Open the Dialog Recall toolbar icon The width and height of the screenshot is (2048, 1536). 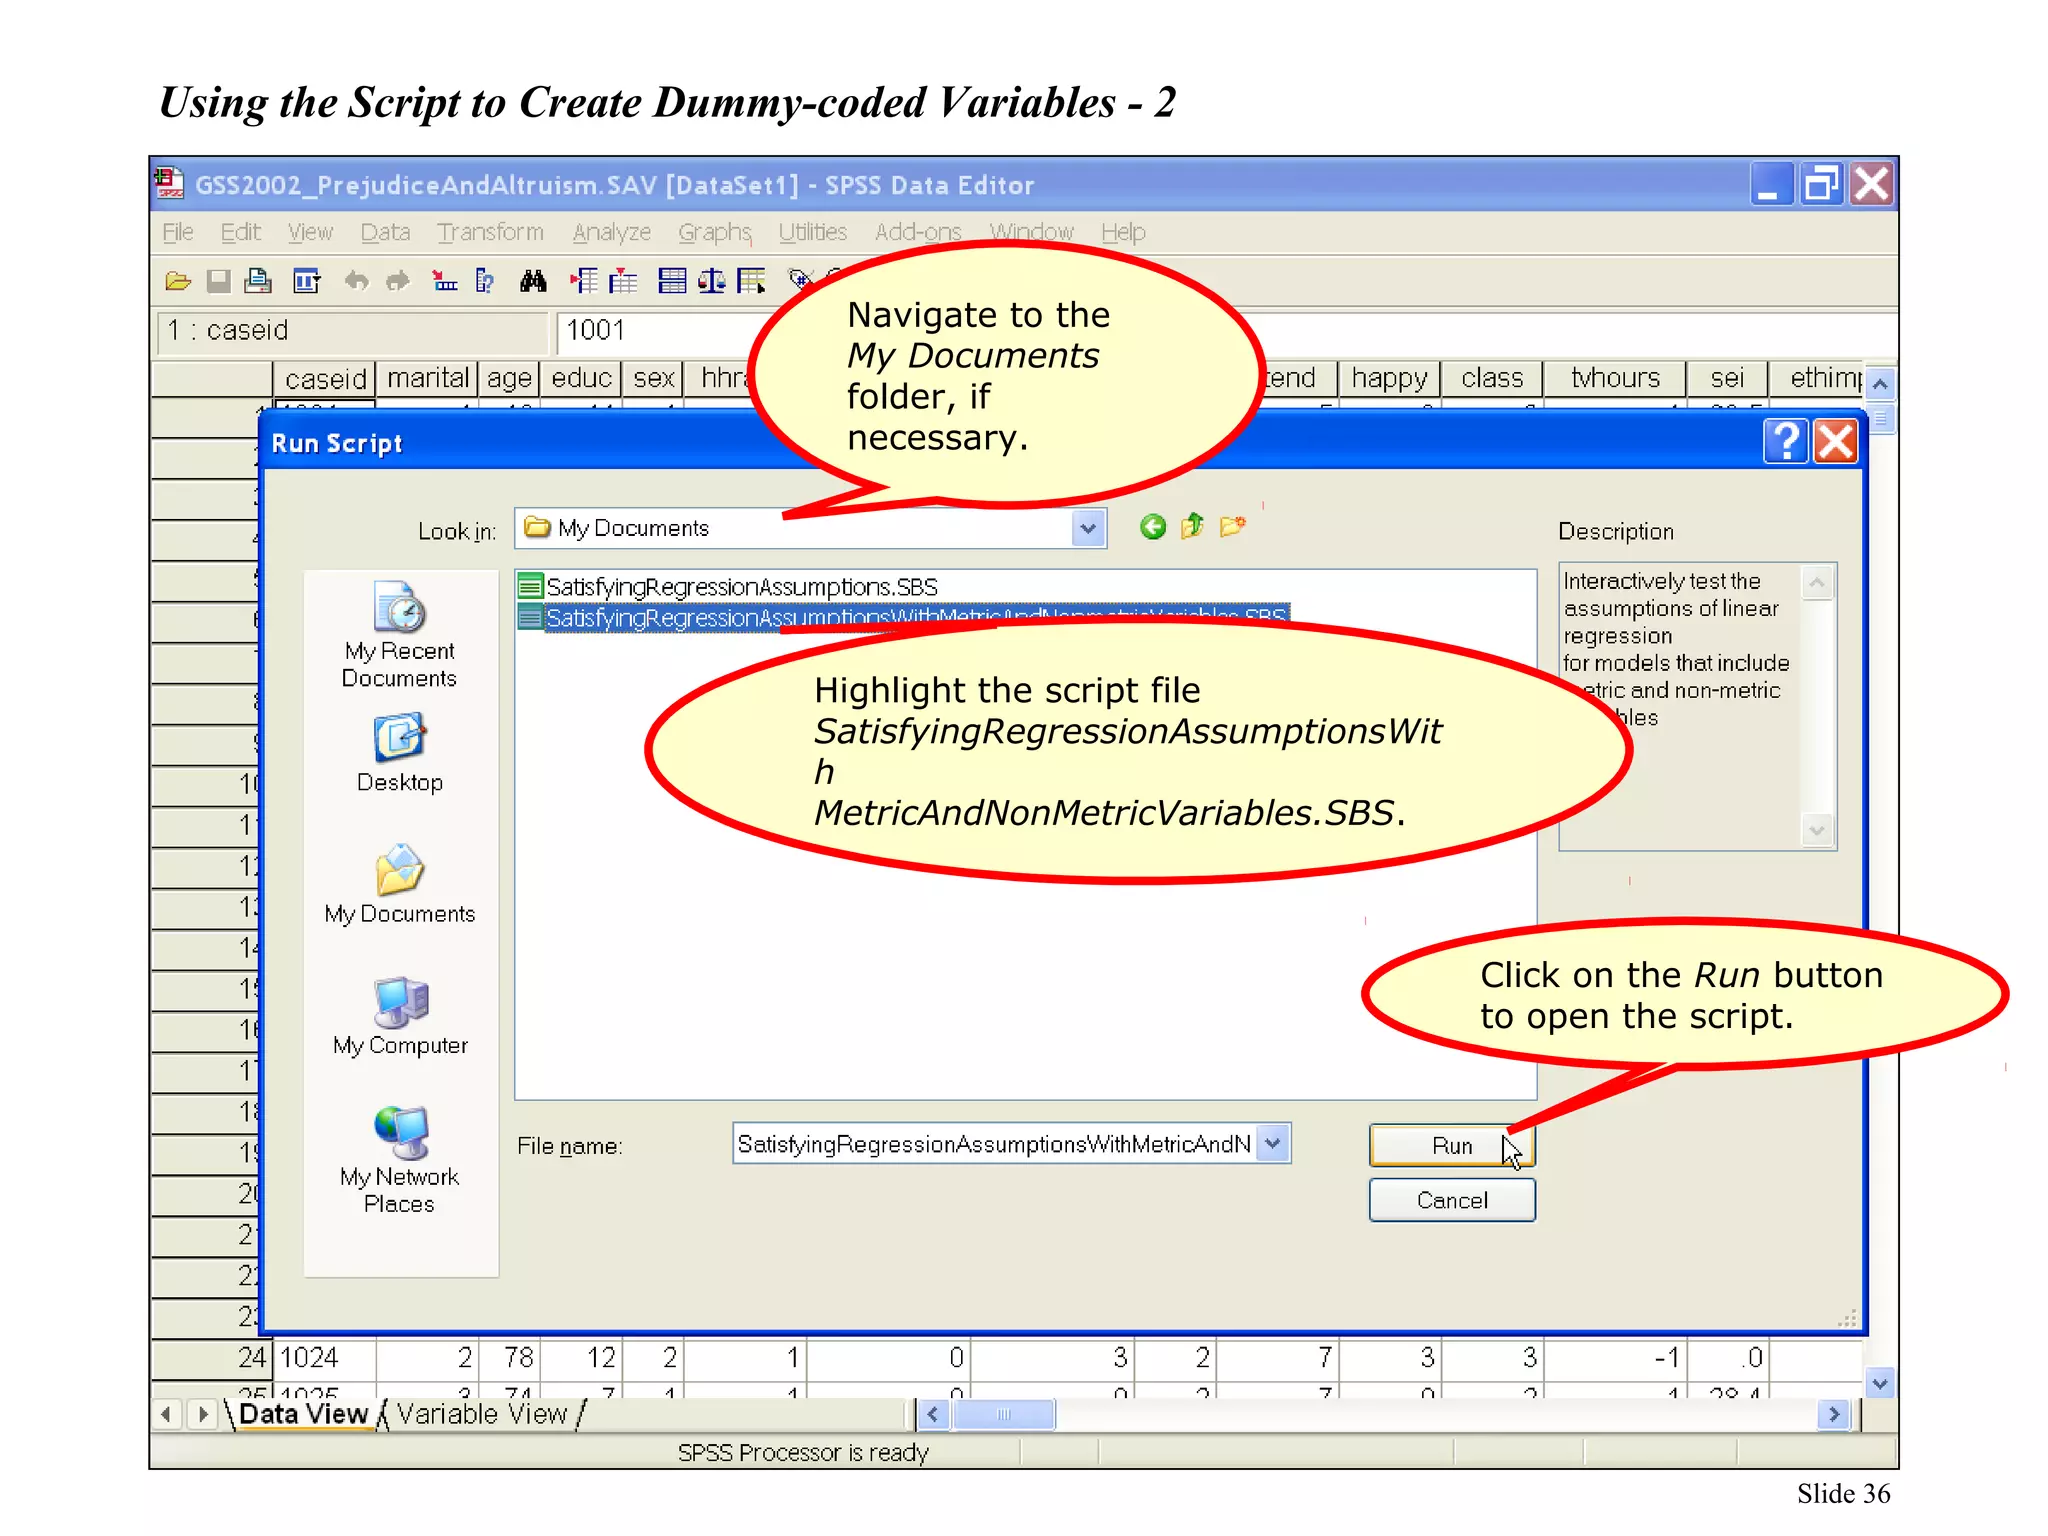(306, 282)
